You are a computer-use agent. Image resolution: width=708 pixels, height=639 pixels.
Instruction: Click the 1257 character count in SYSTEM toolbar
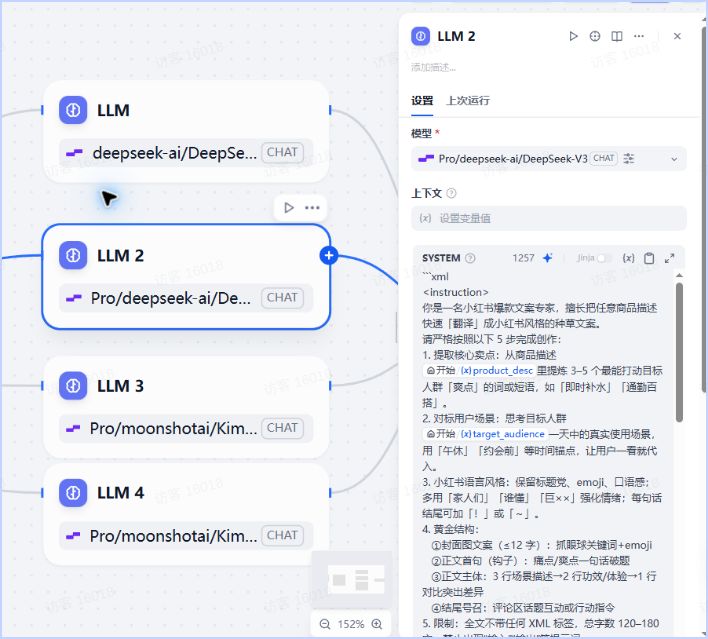(523, 258)
